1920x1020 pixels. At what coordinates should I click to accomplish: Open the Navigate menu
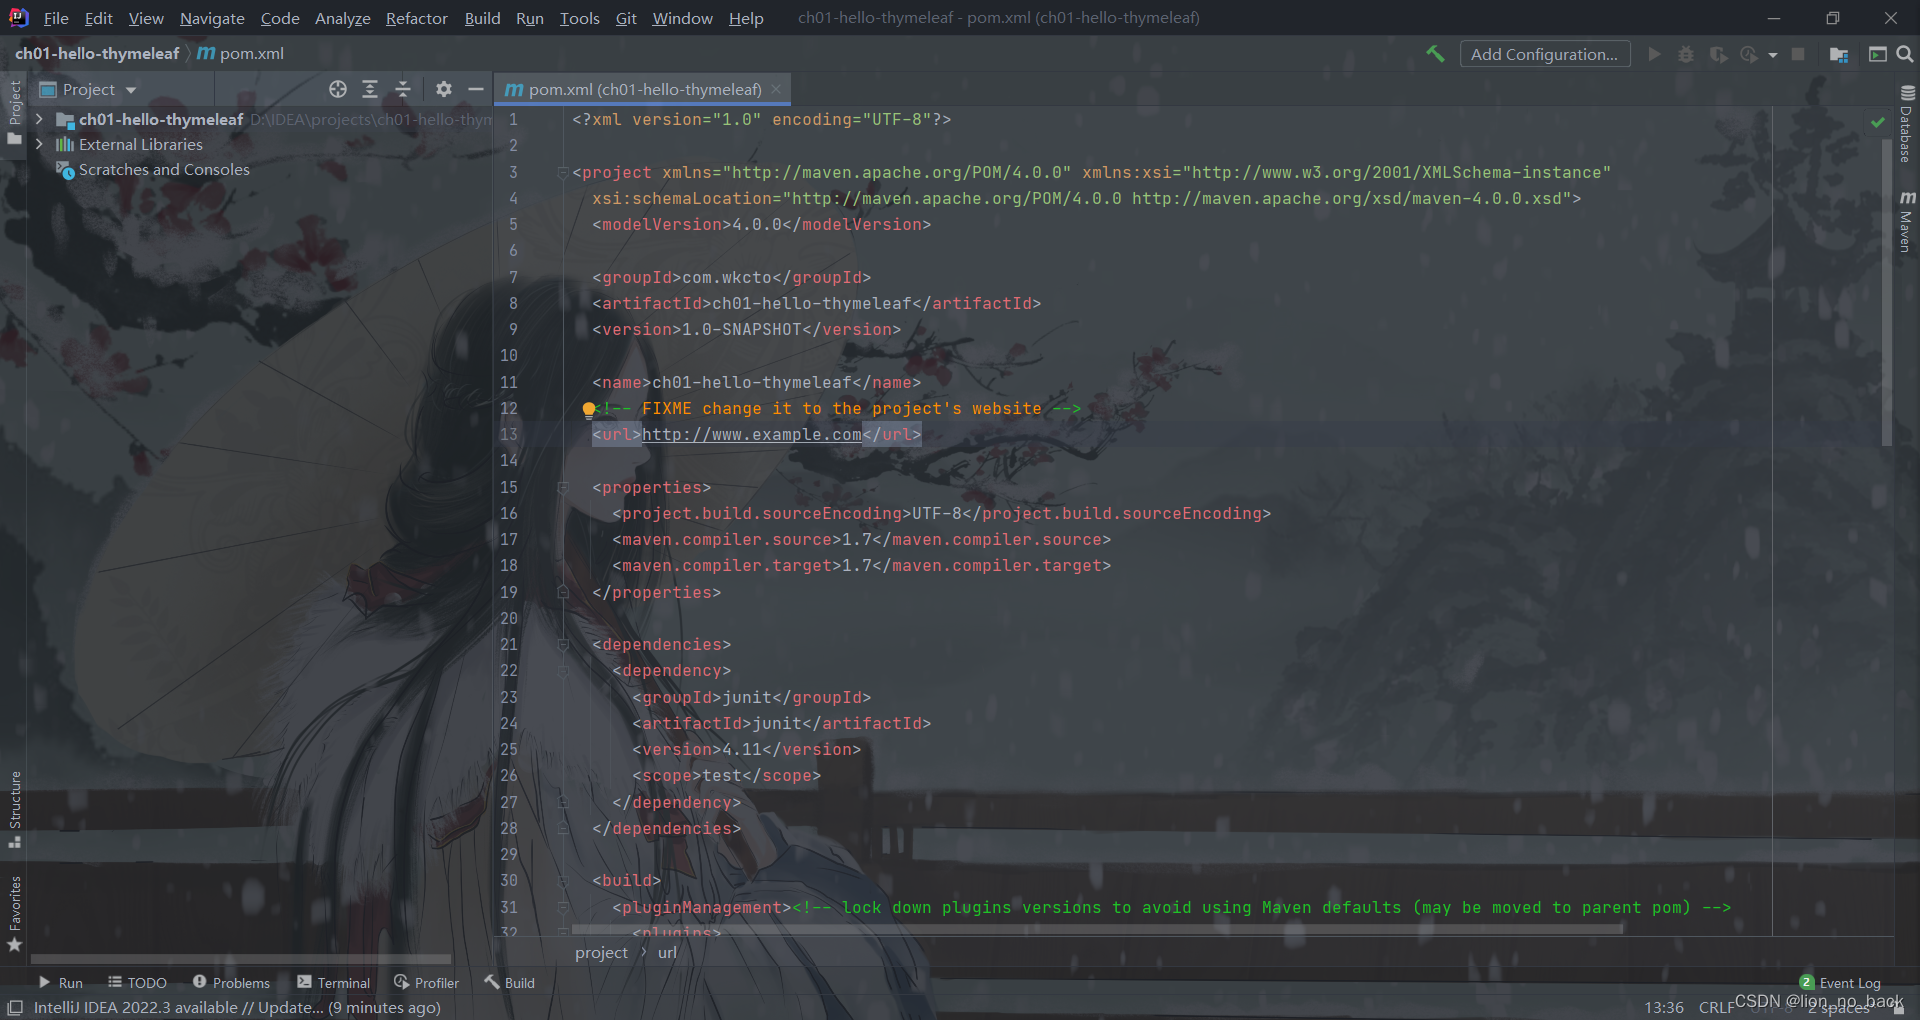coord(212,18)
